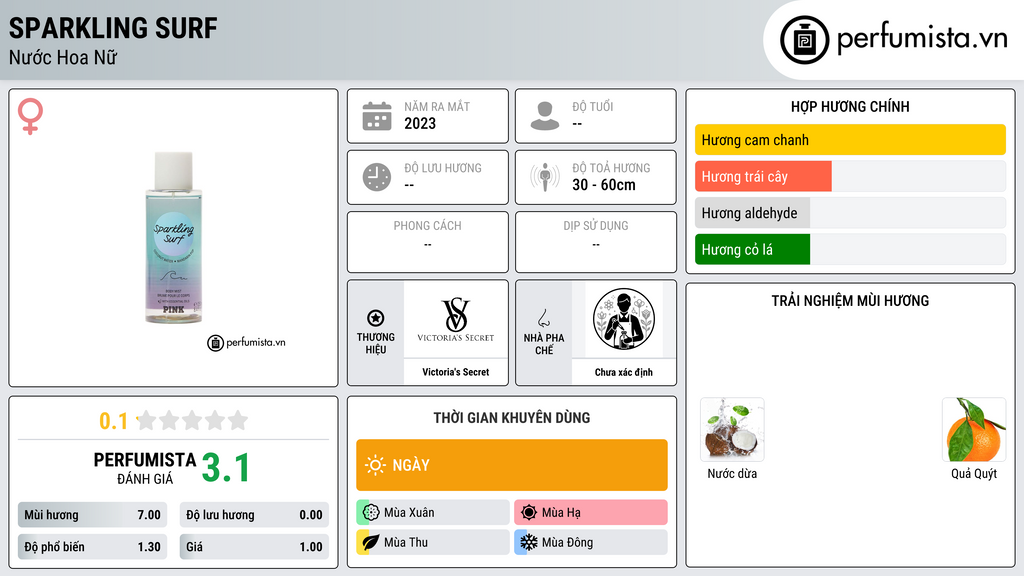The height and width of the screenshot is (576, 1024).
Task: Click the Mùa Thu season label
Action: point(406,542)
